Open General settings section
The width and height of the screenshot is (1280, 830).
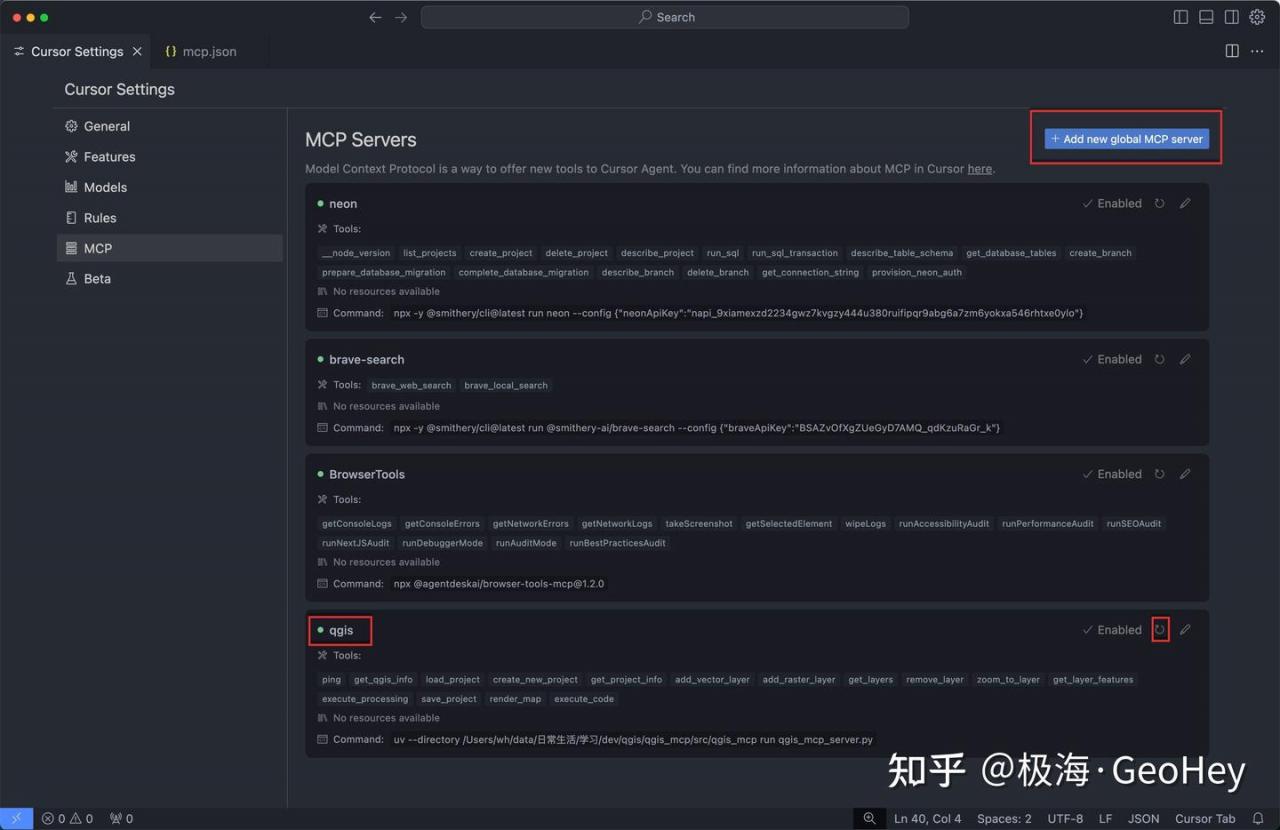point(169,126)
